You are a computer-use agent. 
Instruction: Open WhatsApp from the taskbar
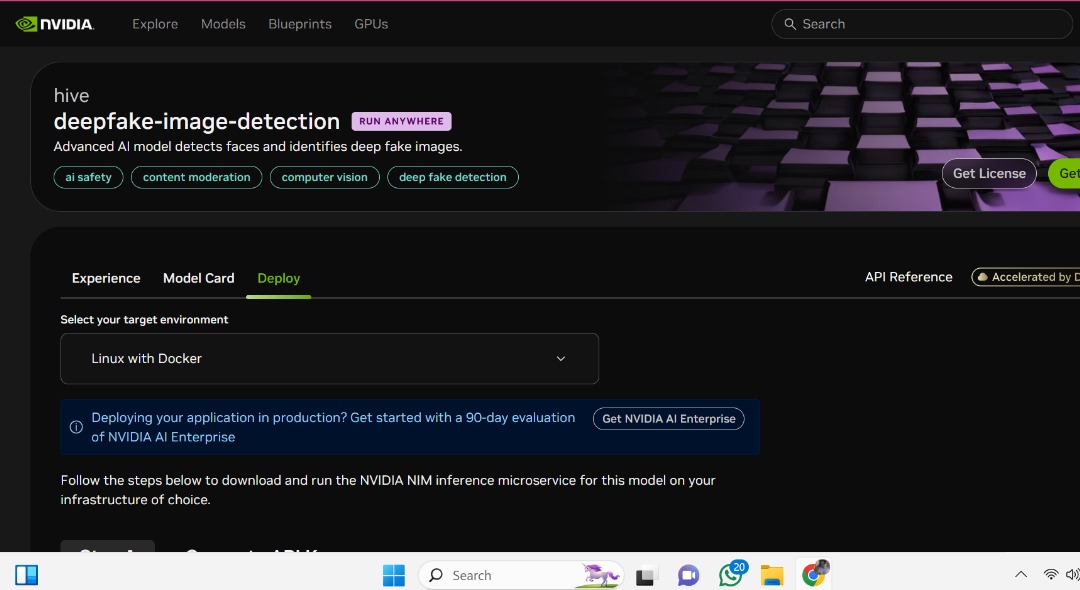tap(731, 573)
